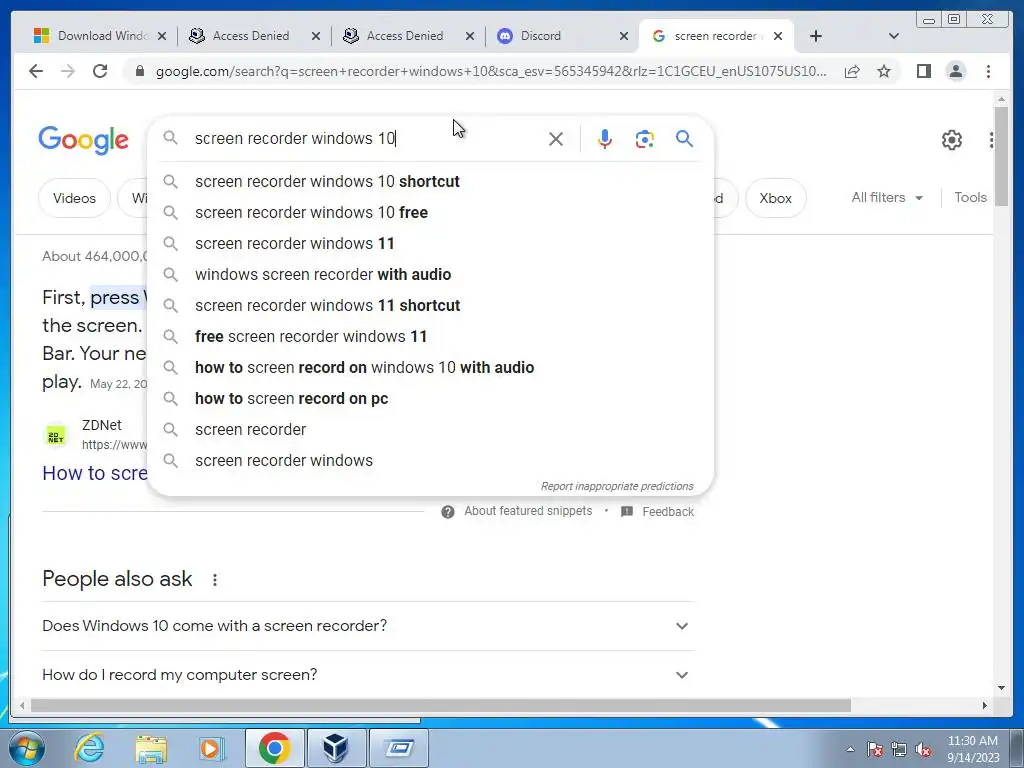Select 'how to screen record on windows 10 with audio'
This screenshot has height=768, width=1024.
point(431,368)
